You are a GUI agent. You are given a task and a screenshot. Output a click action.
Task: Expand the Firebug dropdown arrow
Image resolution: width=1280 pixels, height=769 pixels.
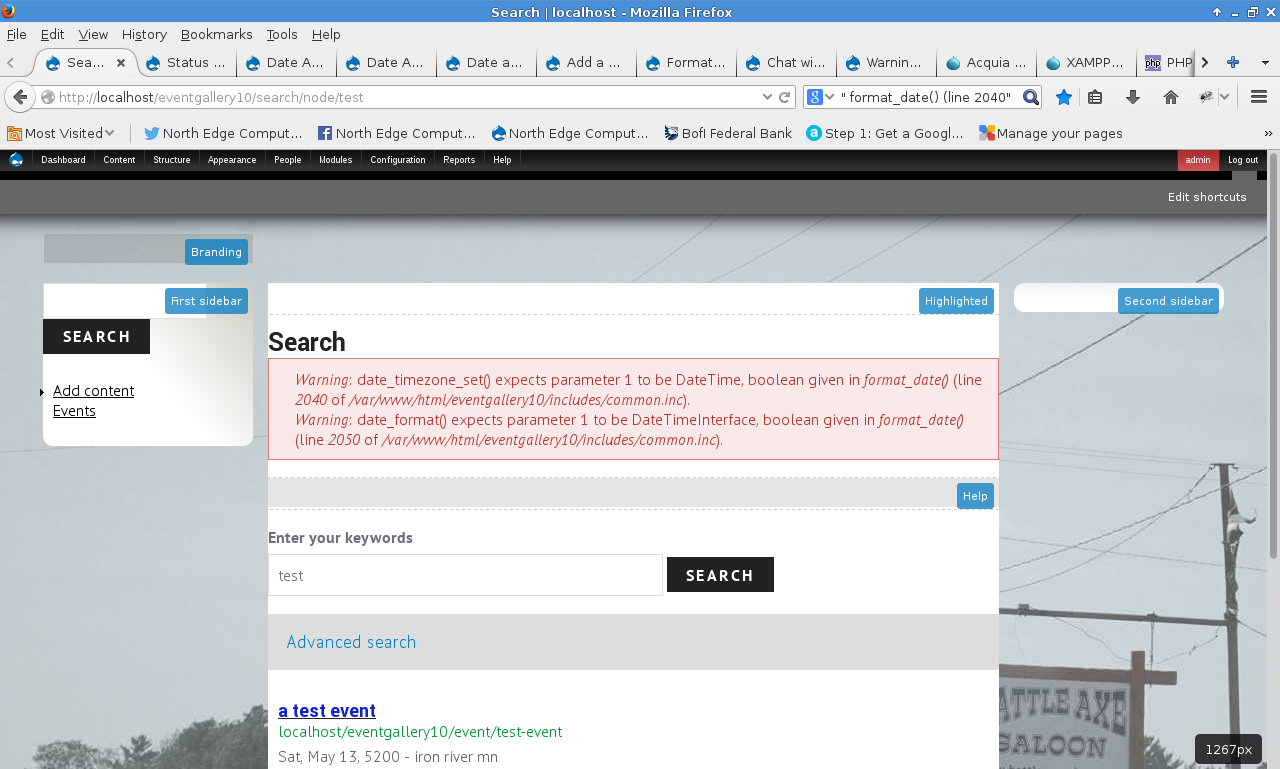pos(1226,97)
